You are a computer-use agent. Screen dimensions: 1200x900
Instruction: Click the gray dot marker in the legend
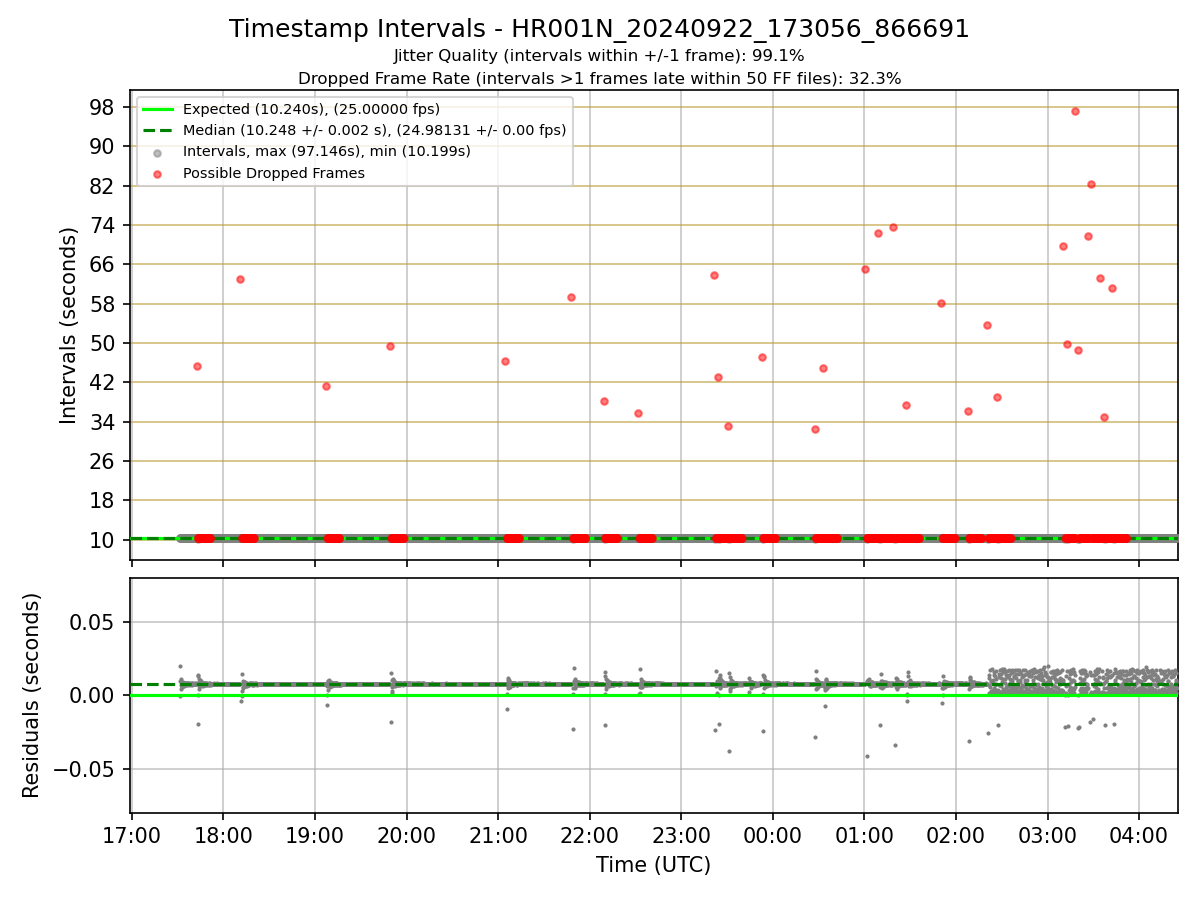click(x=158, y=152)
